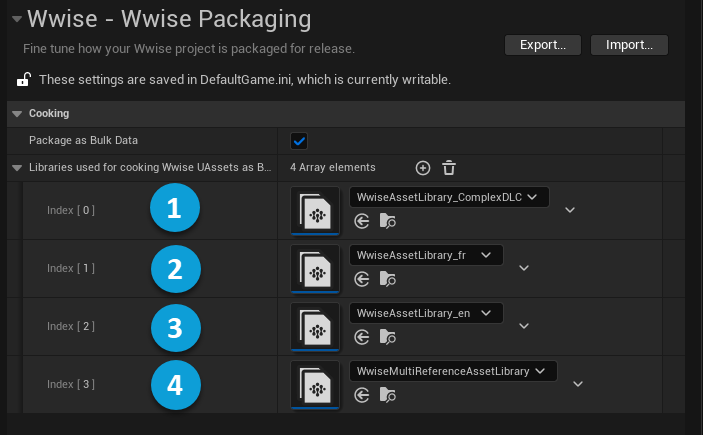Browse to WwiseAssetLibrary_fr in Content Browser
The image size is (703, 435).
[x=387, y=279]
